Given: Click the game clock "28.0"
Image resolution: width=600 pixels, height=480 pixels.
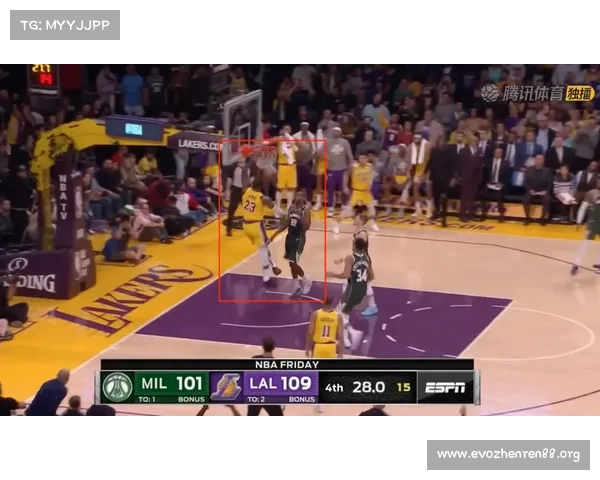Looking at the screenshot, I should tap(368, 387).
